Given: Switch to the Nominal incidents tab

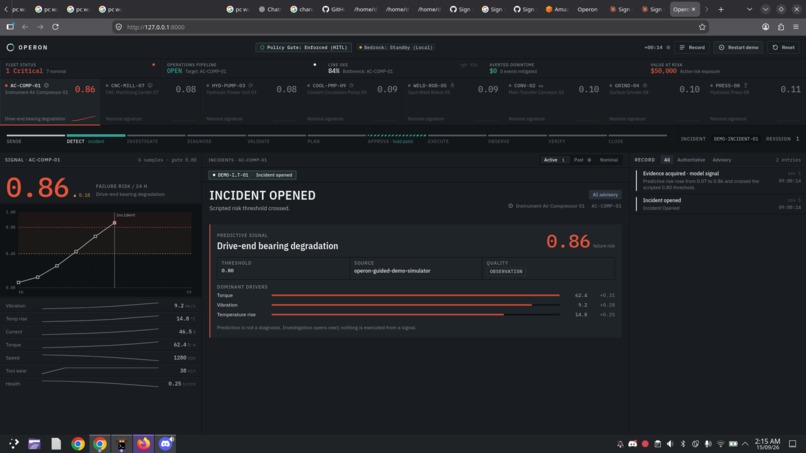Looking at the screenshot, I should tap(609, 160).
